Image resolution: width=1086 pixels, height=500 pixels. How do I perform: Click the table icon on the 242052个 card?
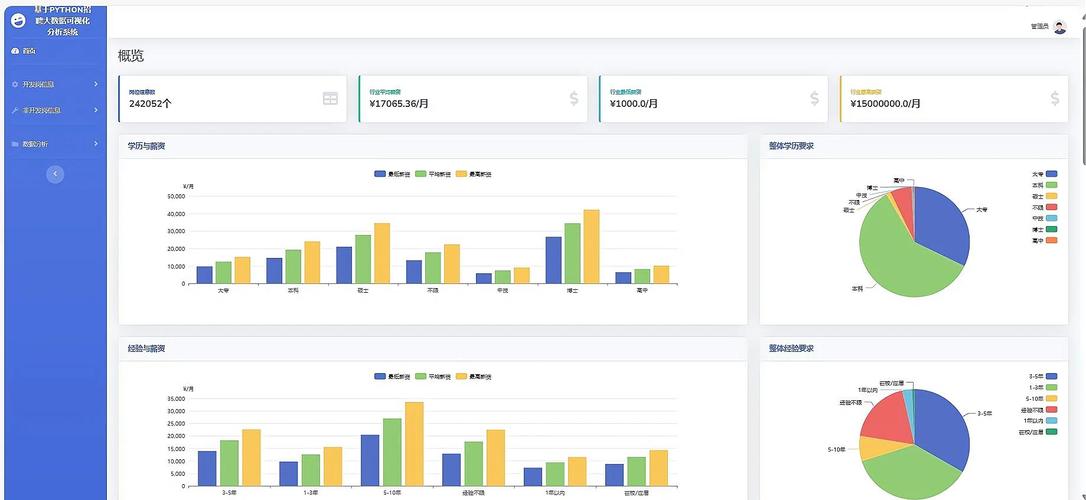pyautogui.click(x=330, y=98)
